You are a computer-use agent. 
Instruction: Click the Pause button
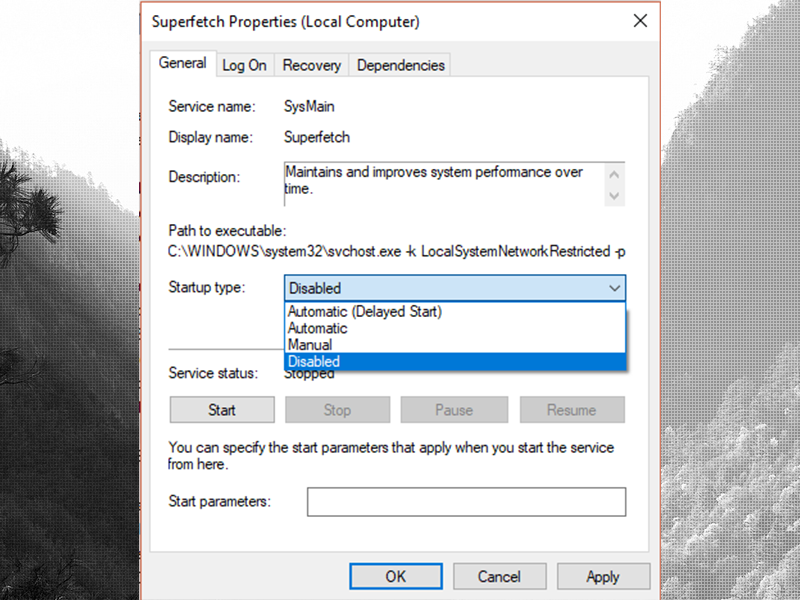(x=454, y=409)
